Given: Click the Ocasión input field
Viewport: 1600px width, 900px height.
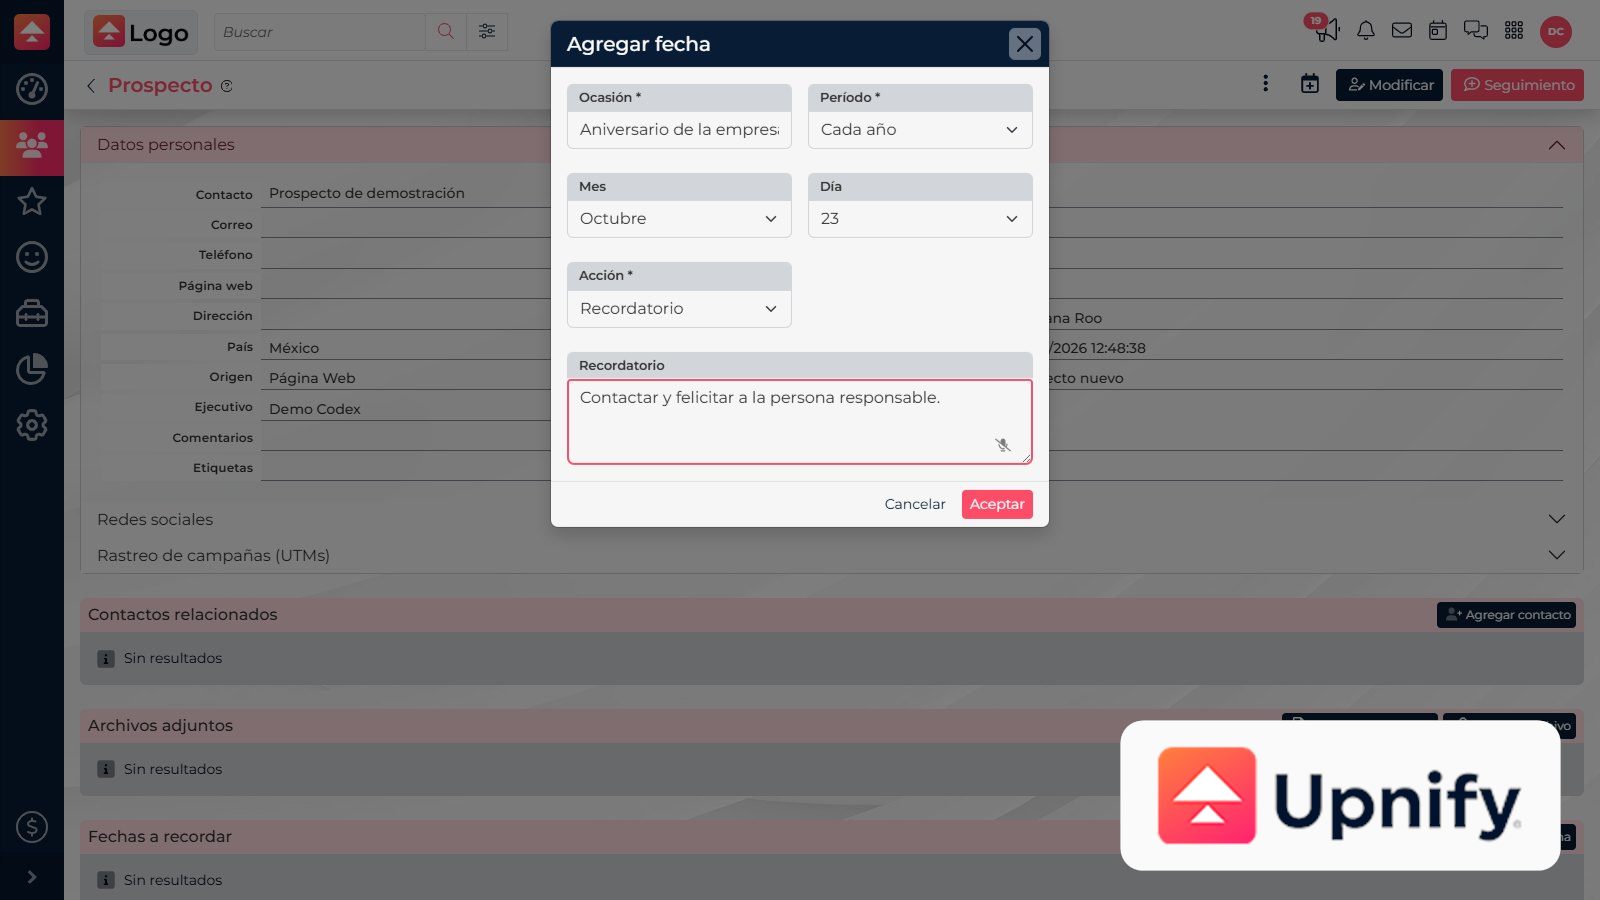Looking at the screenshot, I should tap(679, 130).
